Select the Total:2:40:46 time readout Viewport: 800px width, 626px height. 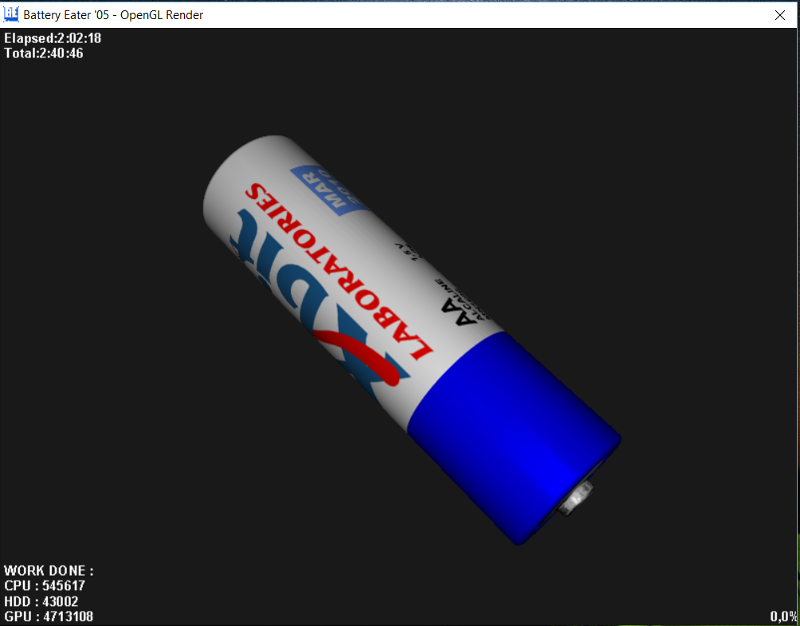tap(44, 54)
